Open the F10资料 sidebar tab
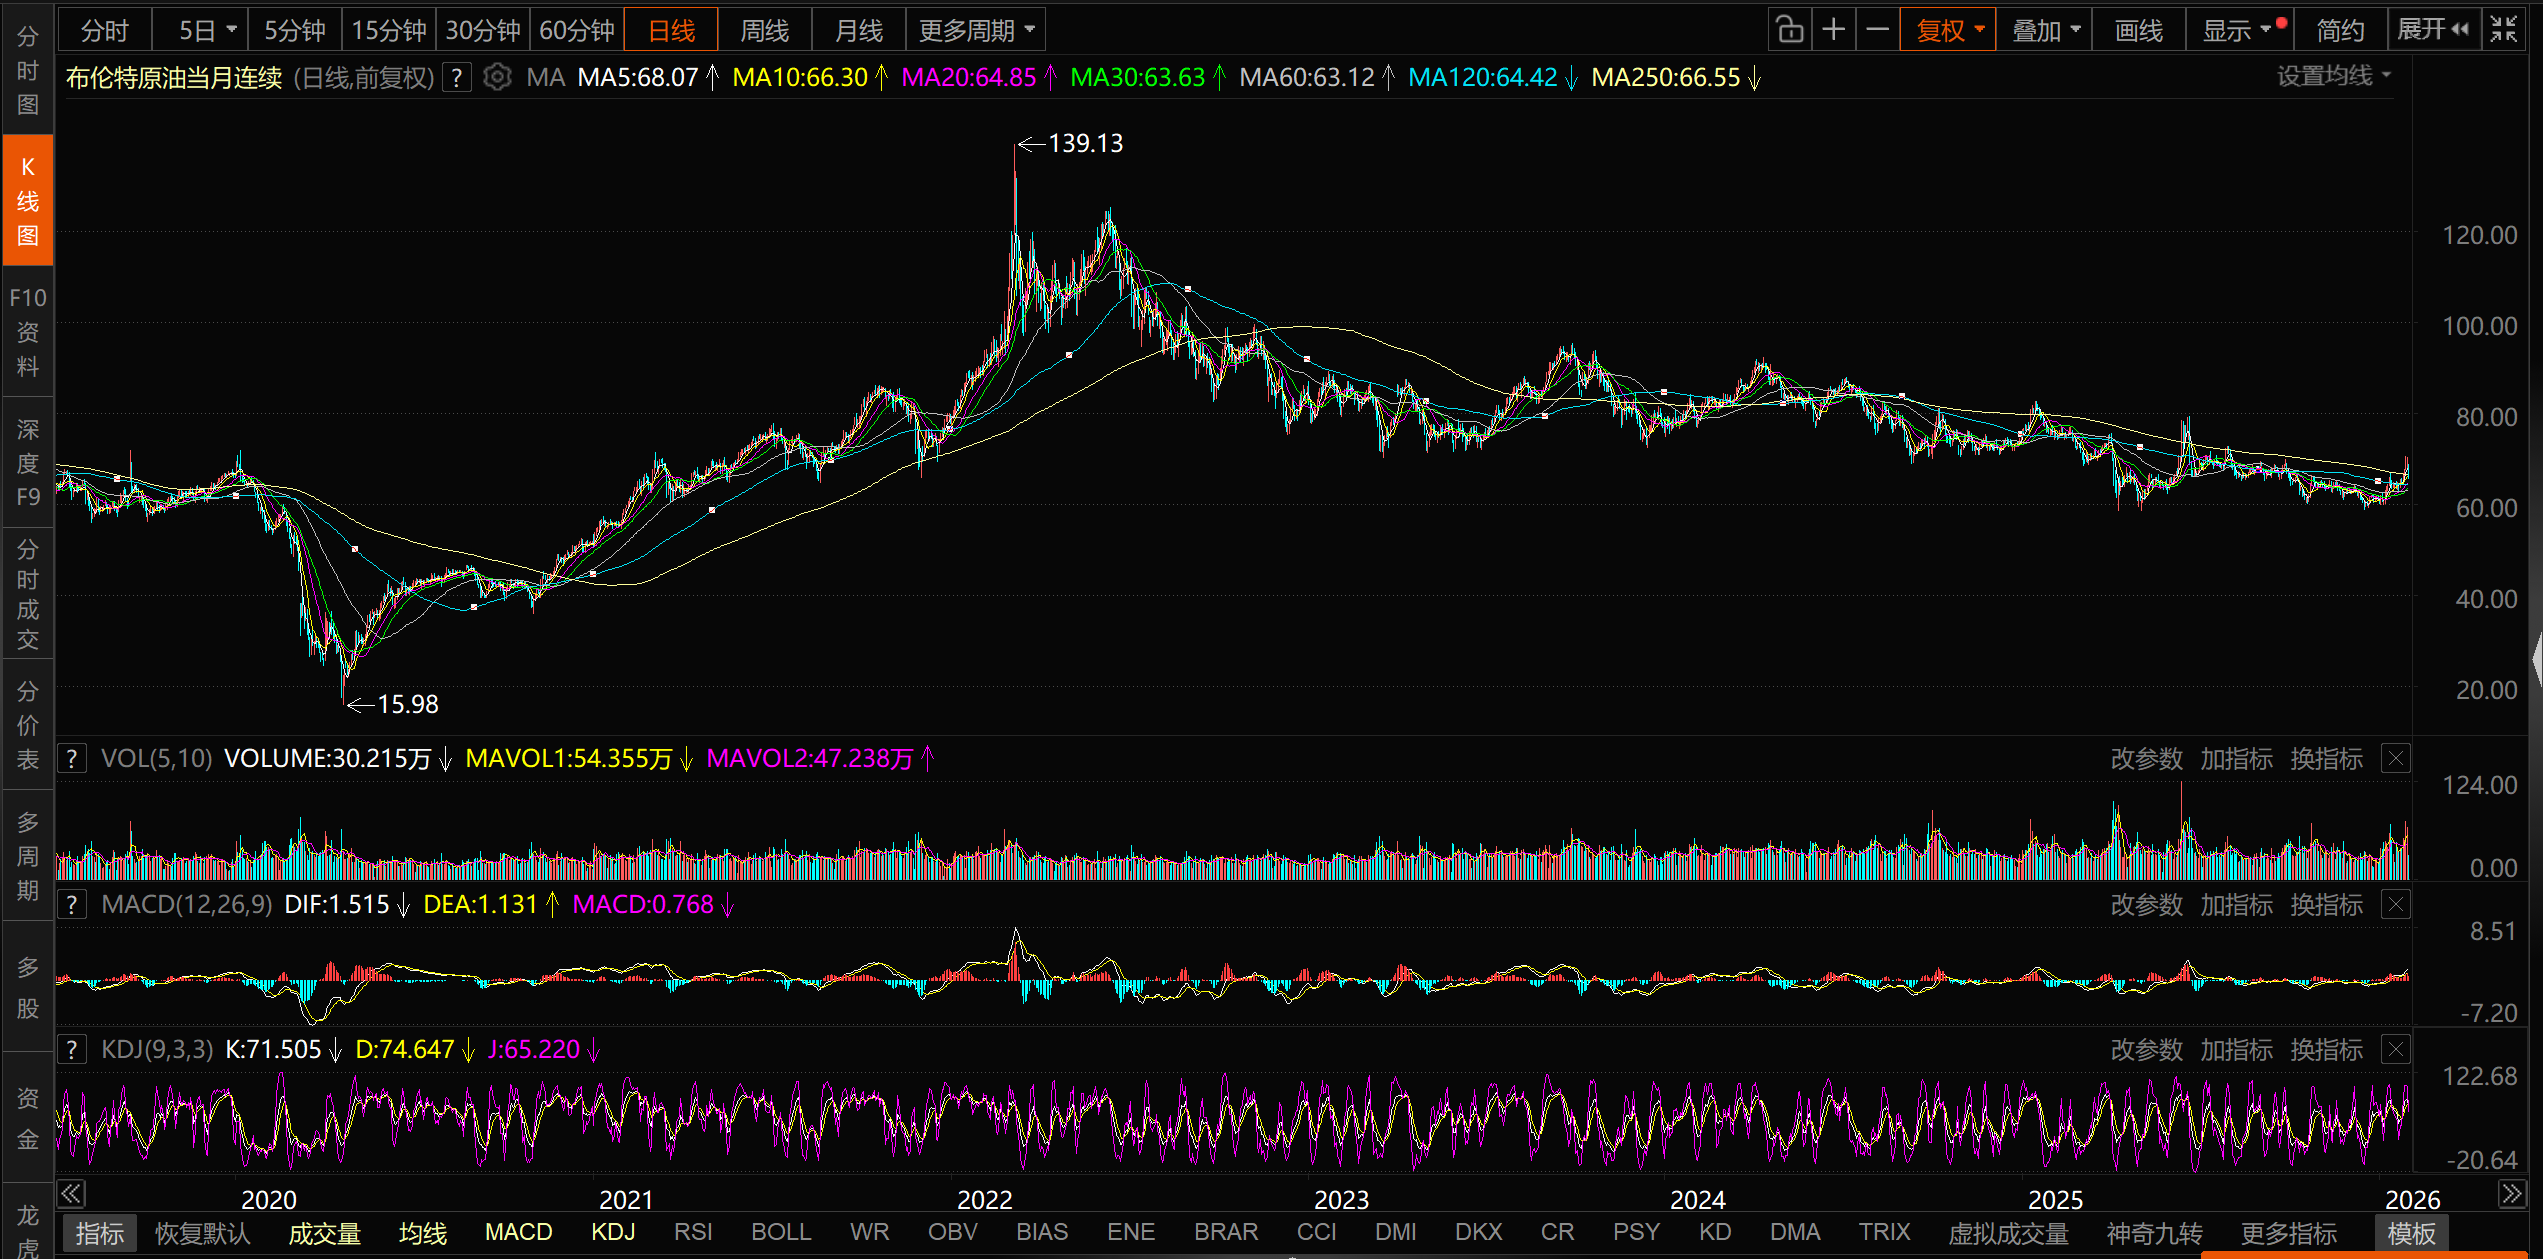Screen dimensions: 2543x1259 [x=28, y=332]
